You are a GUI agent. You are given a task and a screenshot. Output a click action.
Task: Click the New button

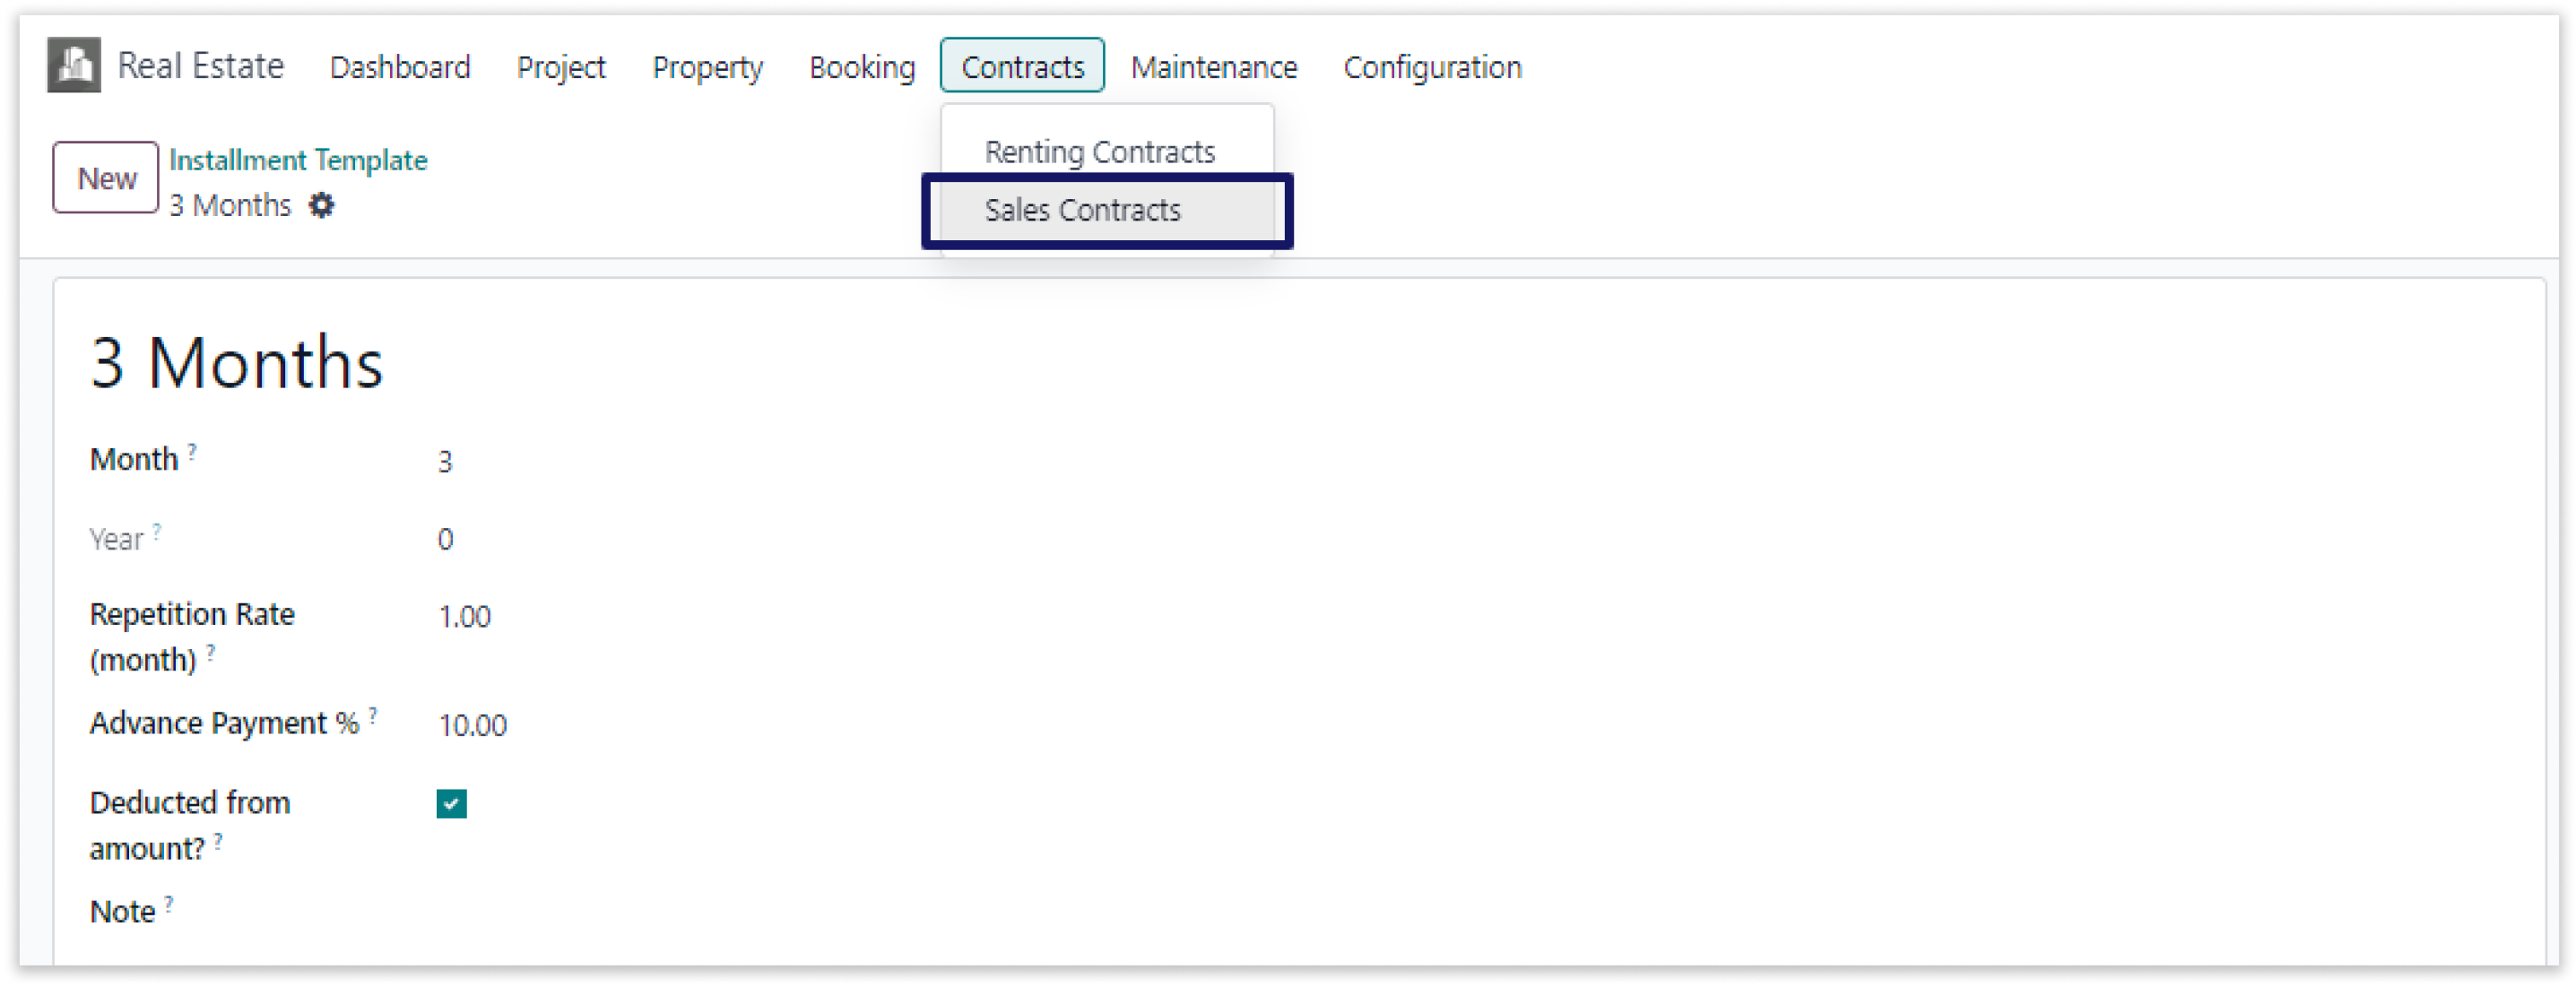click(106, 178)
